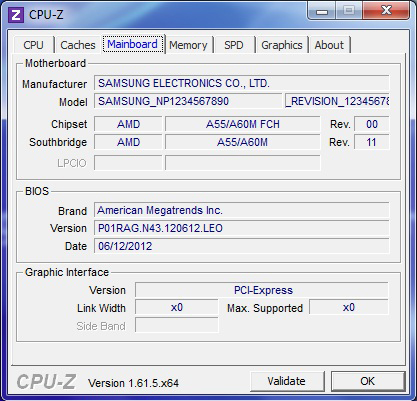Click the Version 1.61.5.x64 text
The image size is (417, 401).
pos(133,383)
